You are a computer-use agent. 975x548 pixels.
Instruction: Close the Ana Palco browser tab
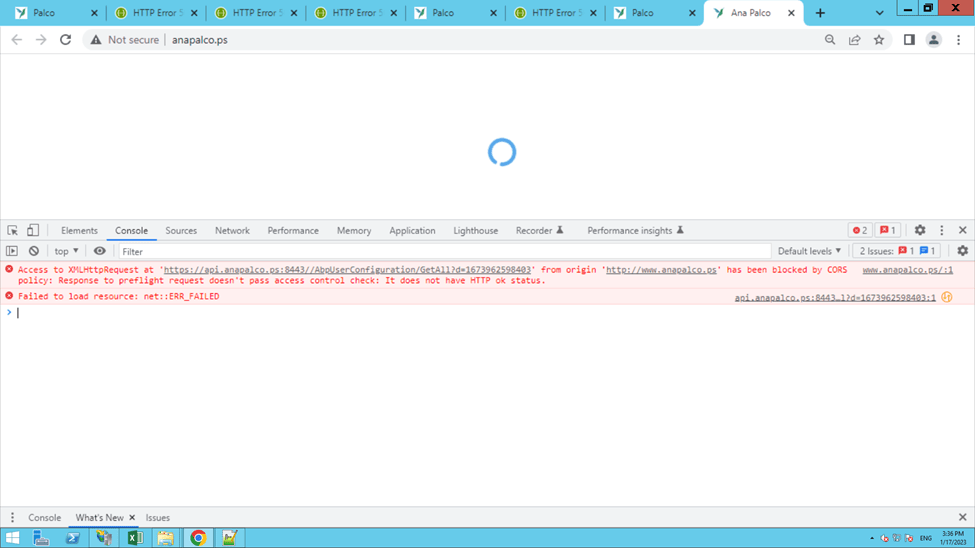tap(791, 13)
